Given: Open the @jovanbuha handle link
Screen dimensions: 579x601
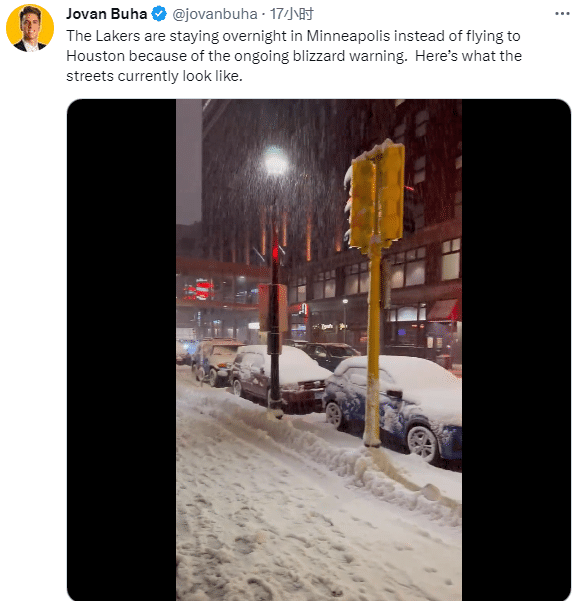Looking at the screenshot, I should pyautogui.click(x=215, y=14).
